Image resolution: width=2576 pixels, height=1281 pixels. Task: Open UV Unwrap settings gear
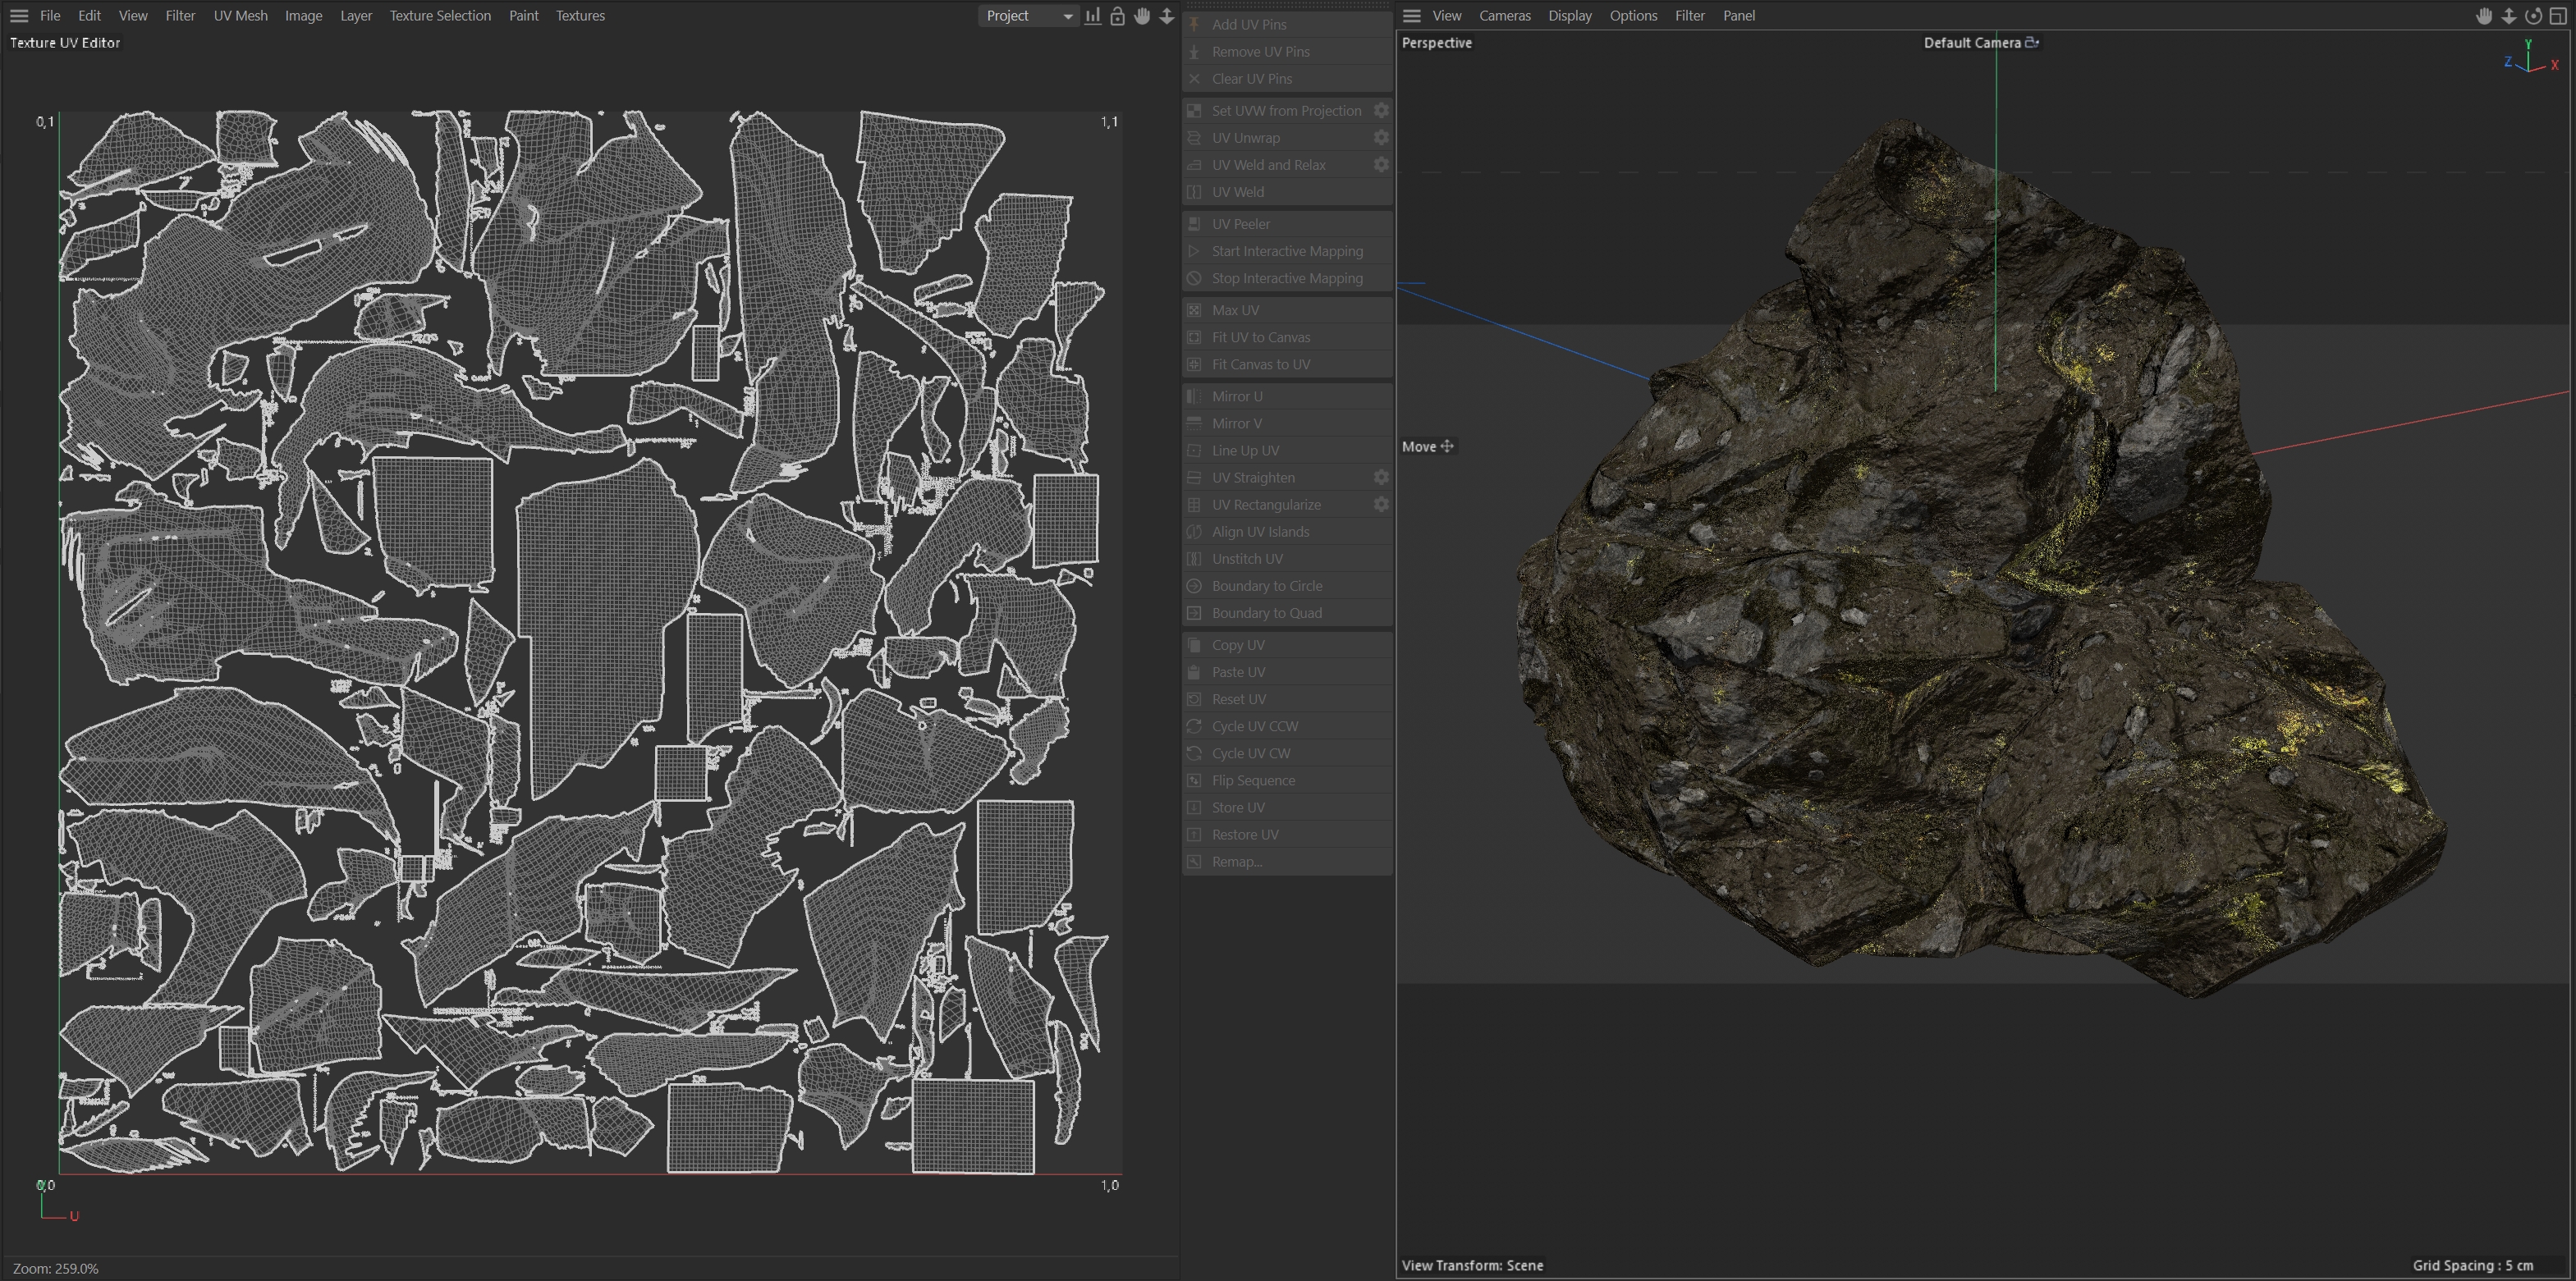pyautogui.click(x=1381, y=138)
